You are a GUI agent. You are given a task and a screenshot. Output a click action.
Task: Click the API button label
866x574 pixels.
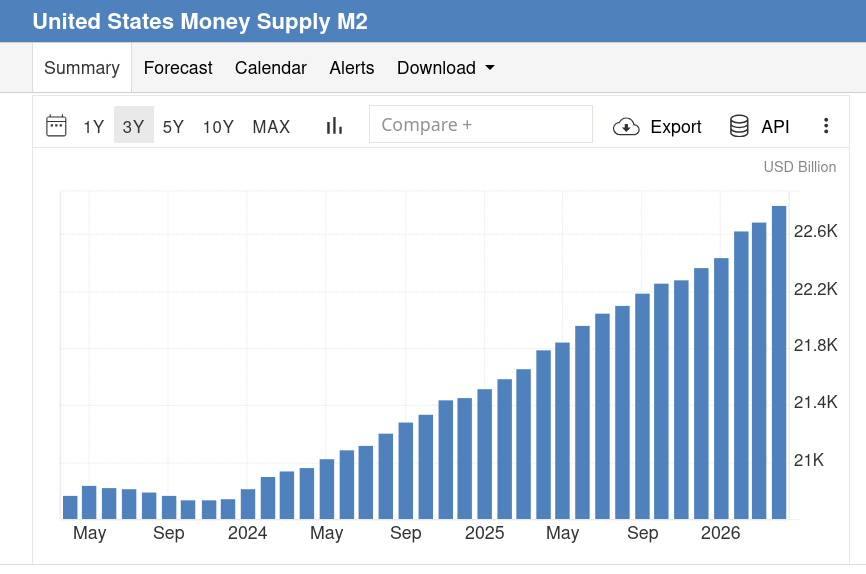point(775,127)
